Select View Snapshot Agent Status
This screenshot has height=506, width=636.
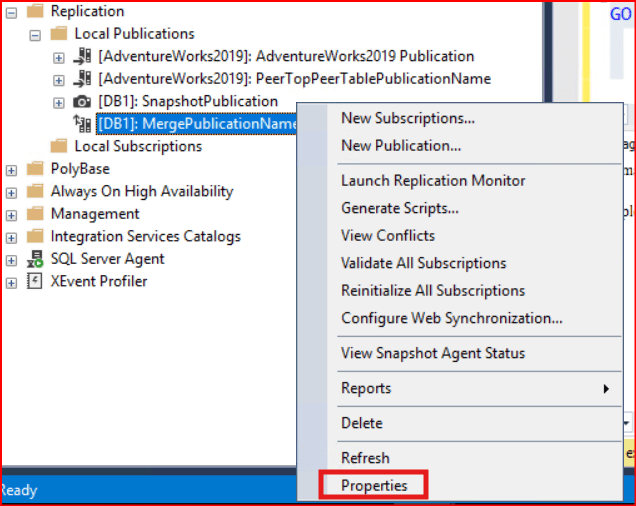[432, 353]
